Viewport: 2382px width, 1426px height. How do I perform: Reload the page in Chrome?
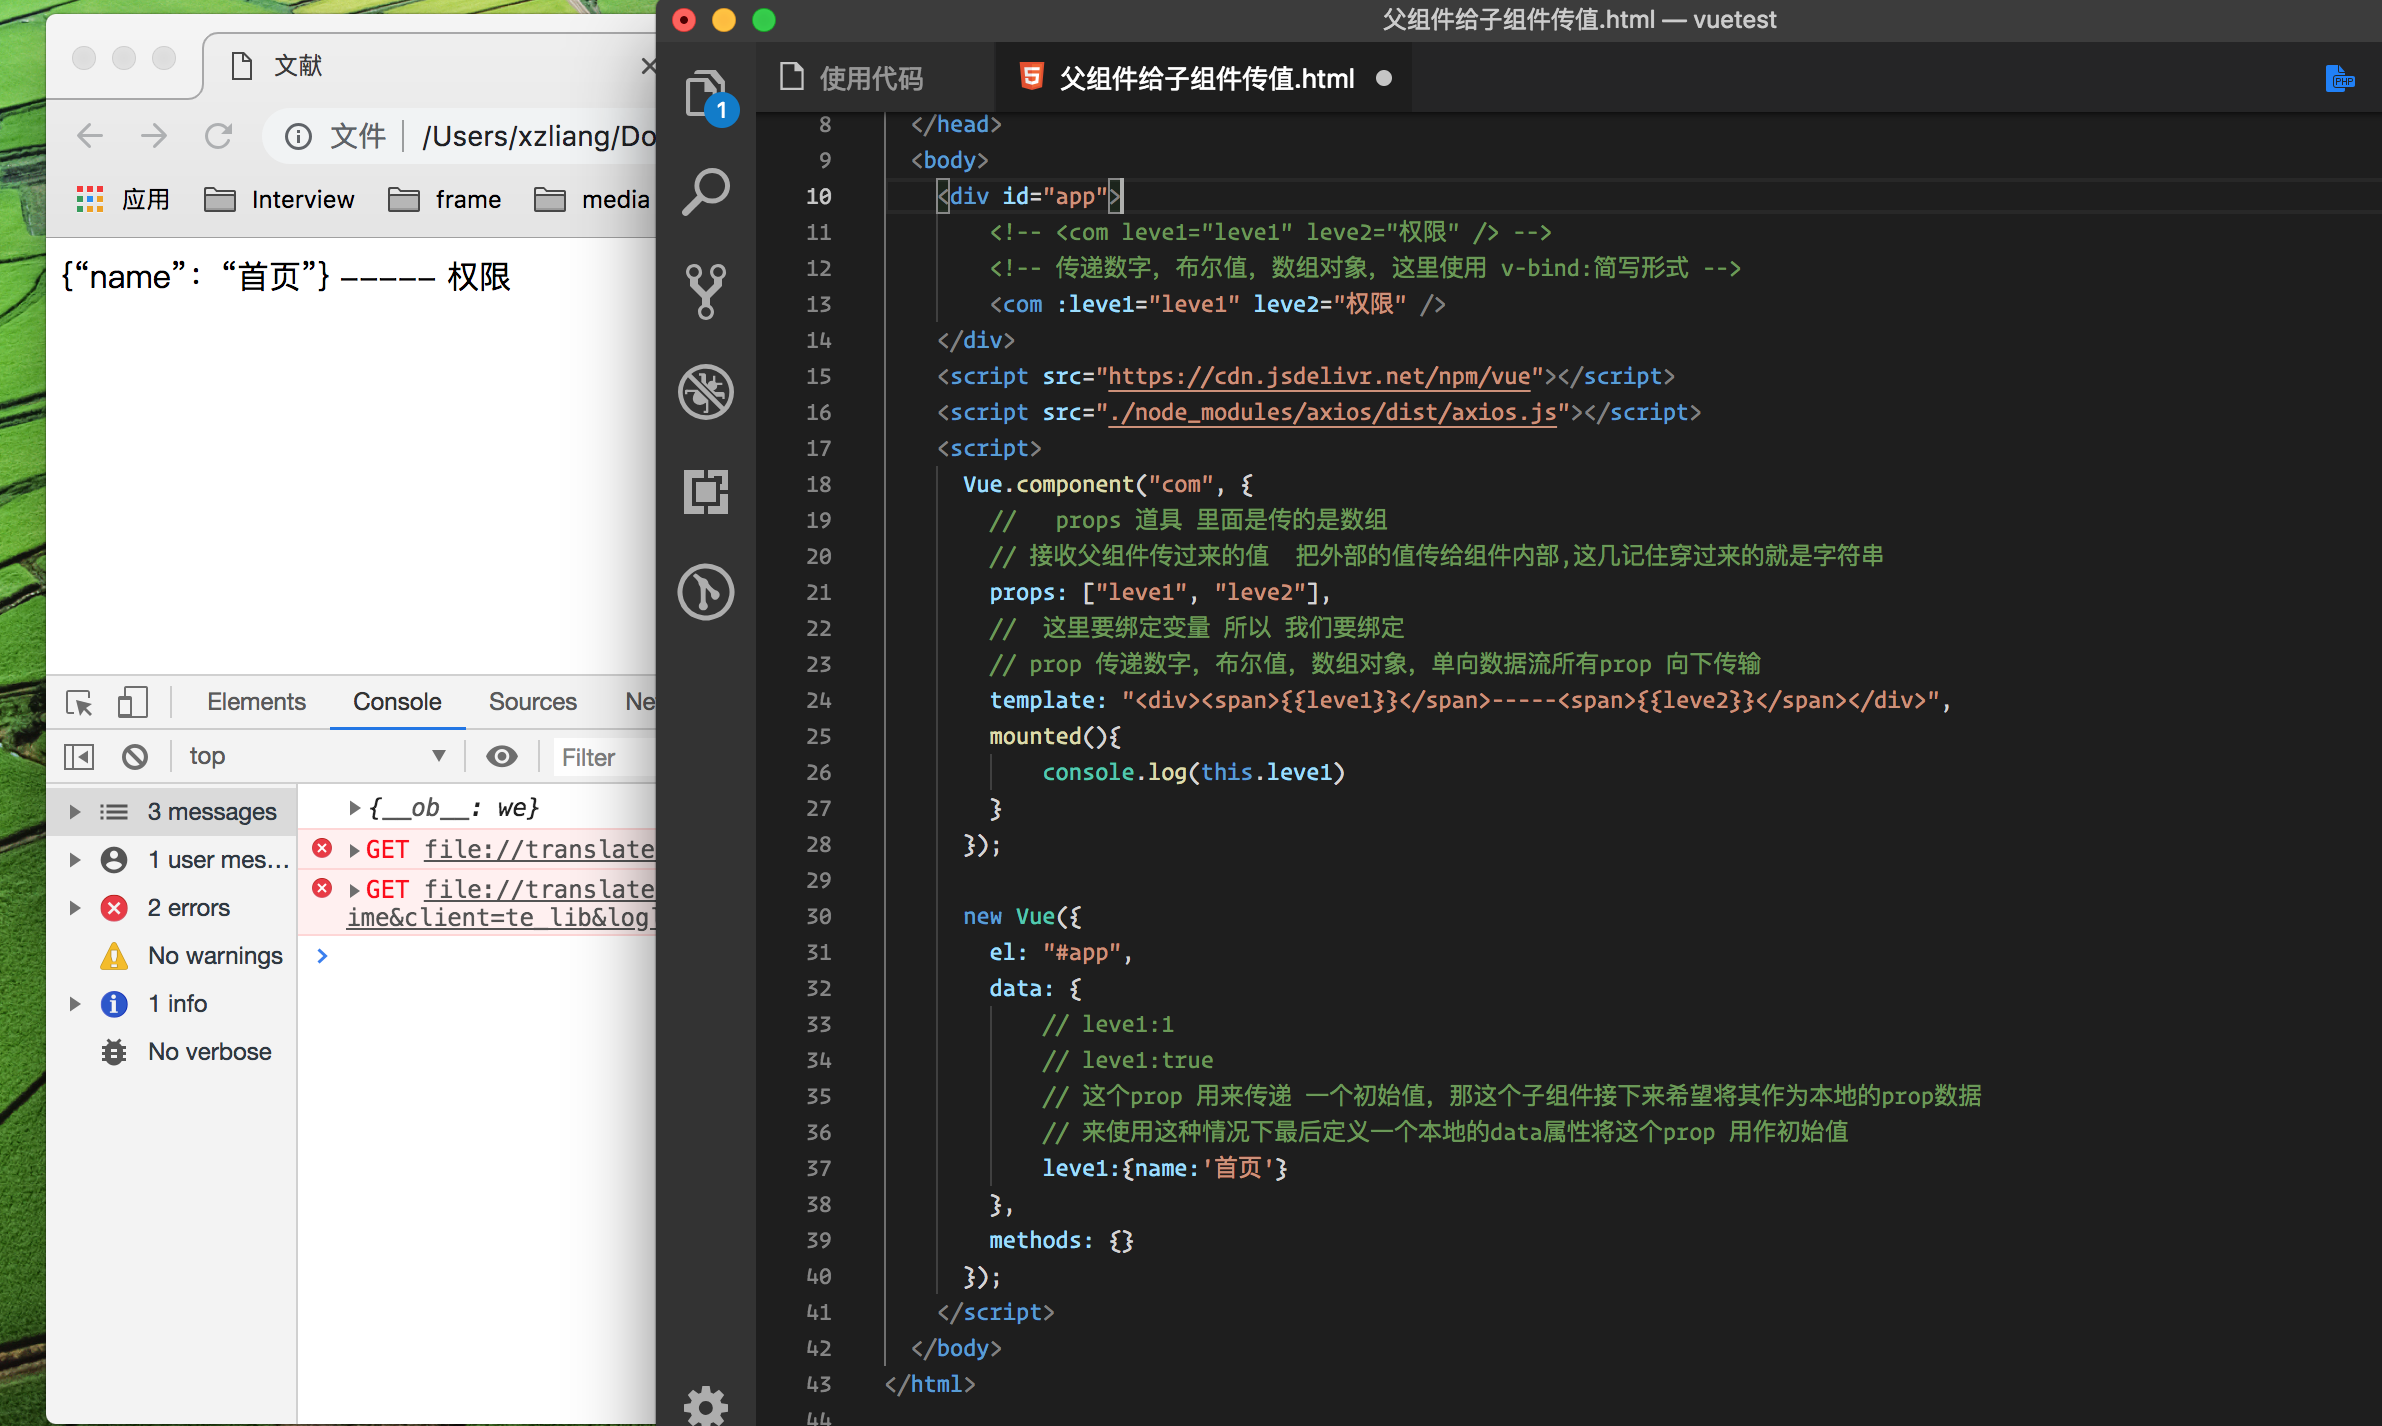coord(218,136)
